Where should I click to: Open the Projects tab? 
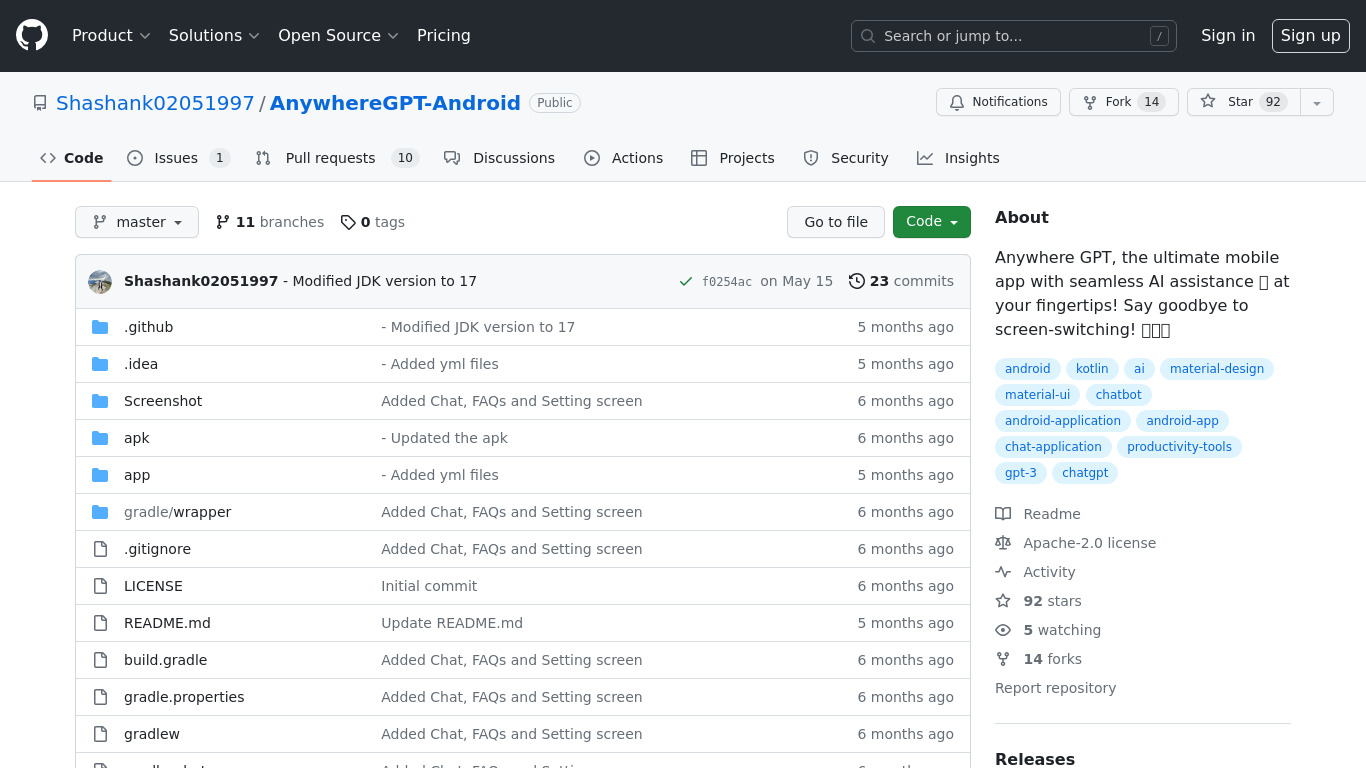click(733, 158)
